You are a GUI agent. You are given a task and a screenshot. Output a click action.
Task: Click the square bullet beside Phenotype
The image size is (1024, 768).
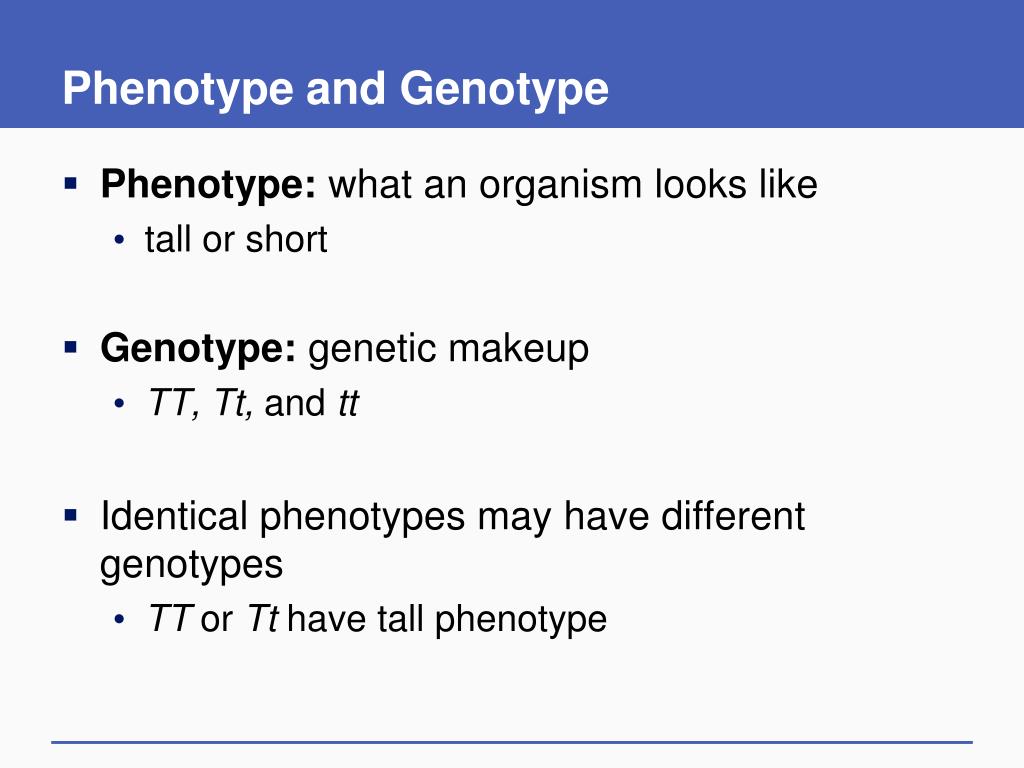coord(71,183)
